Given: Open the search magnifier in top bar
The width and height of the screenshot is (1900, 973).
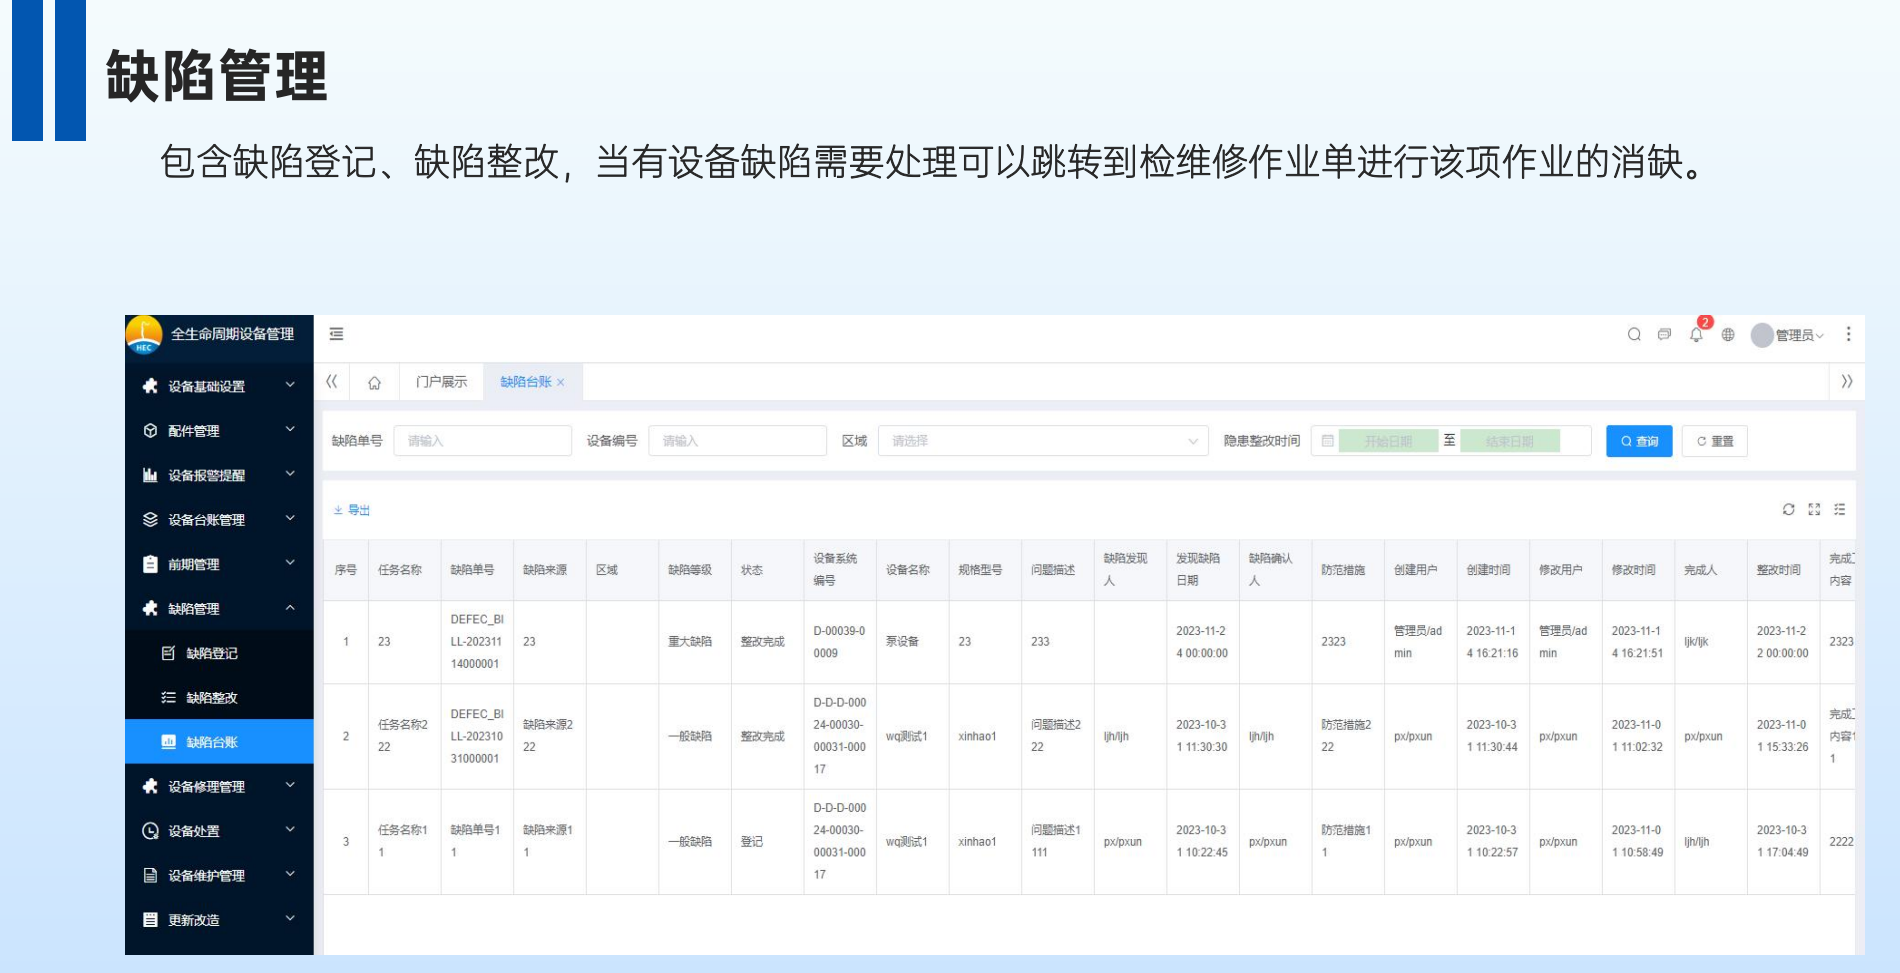Looking at the screenshot, I should point(1634,335).
